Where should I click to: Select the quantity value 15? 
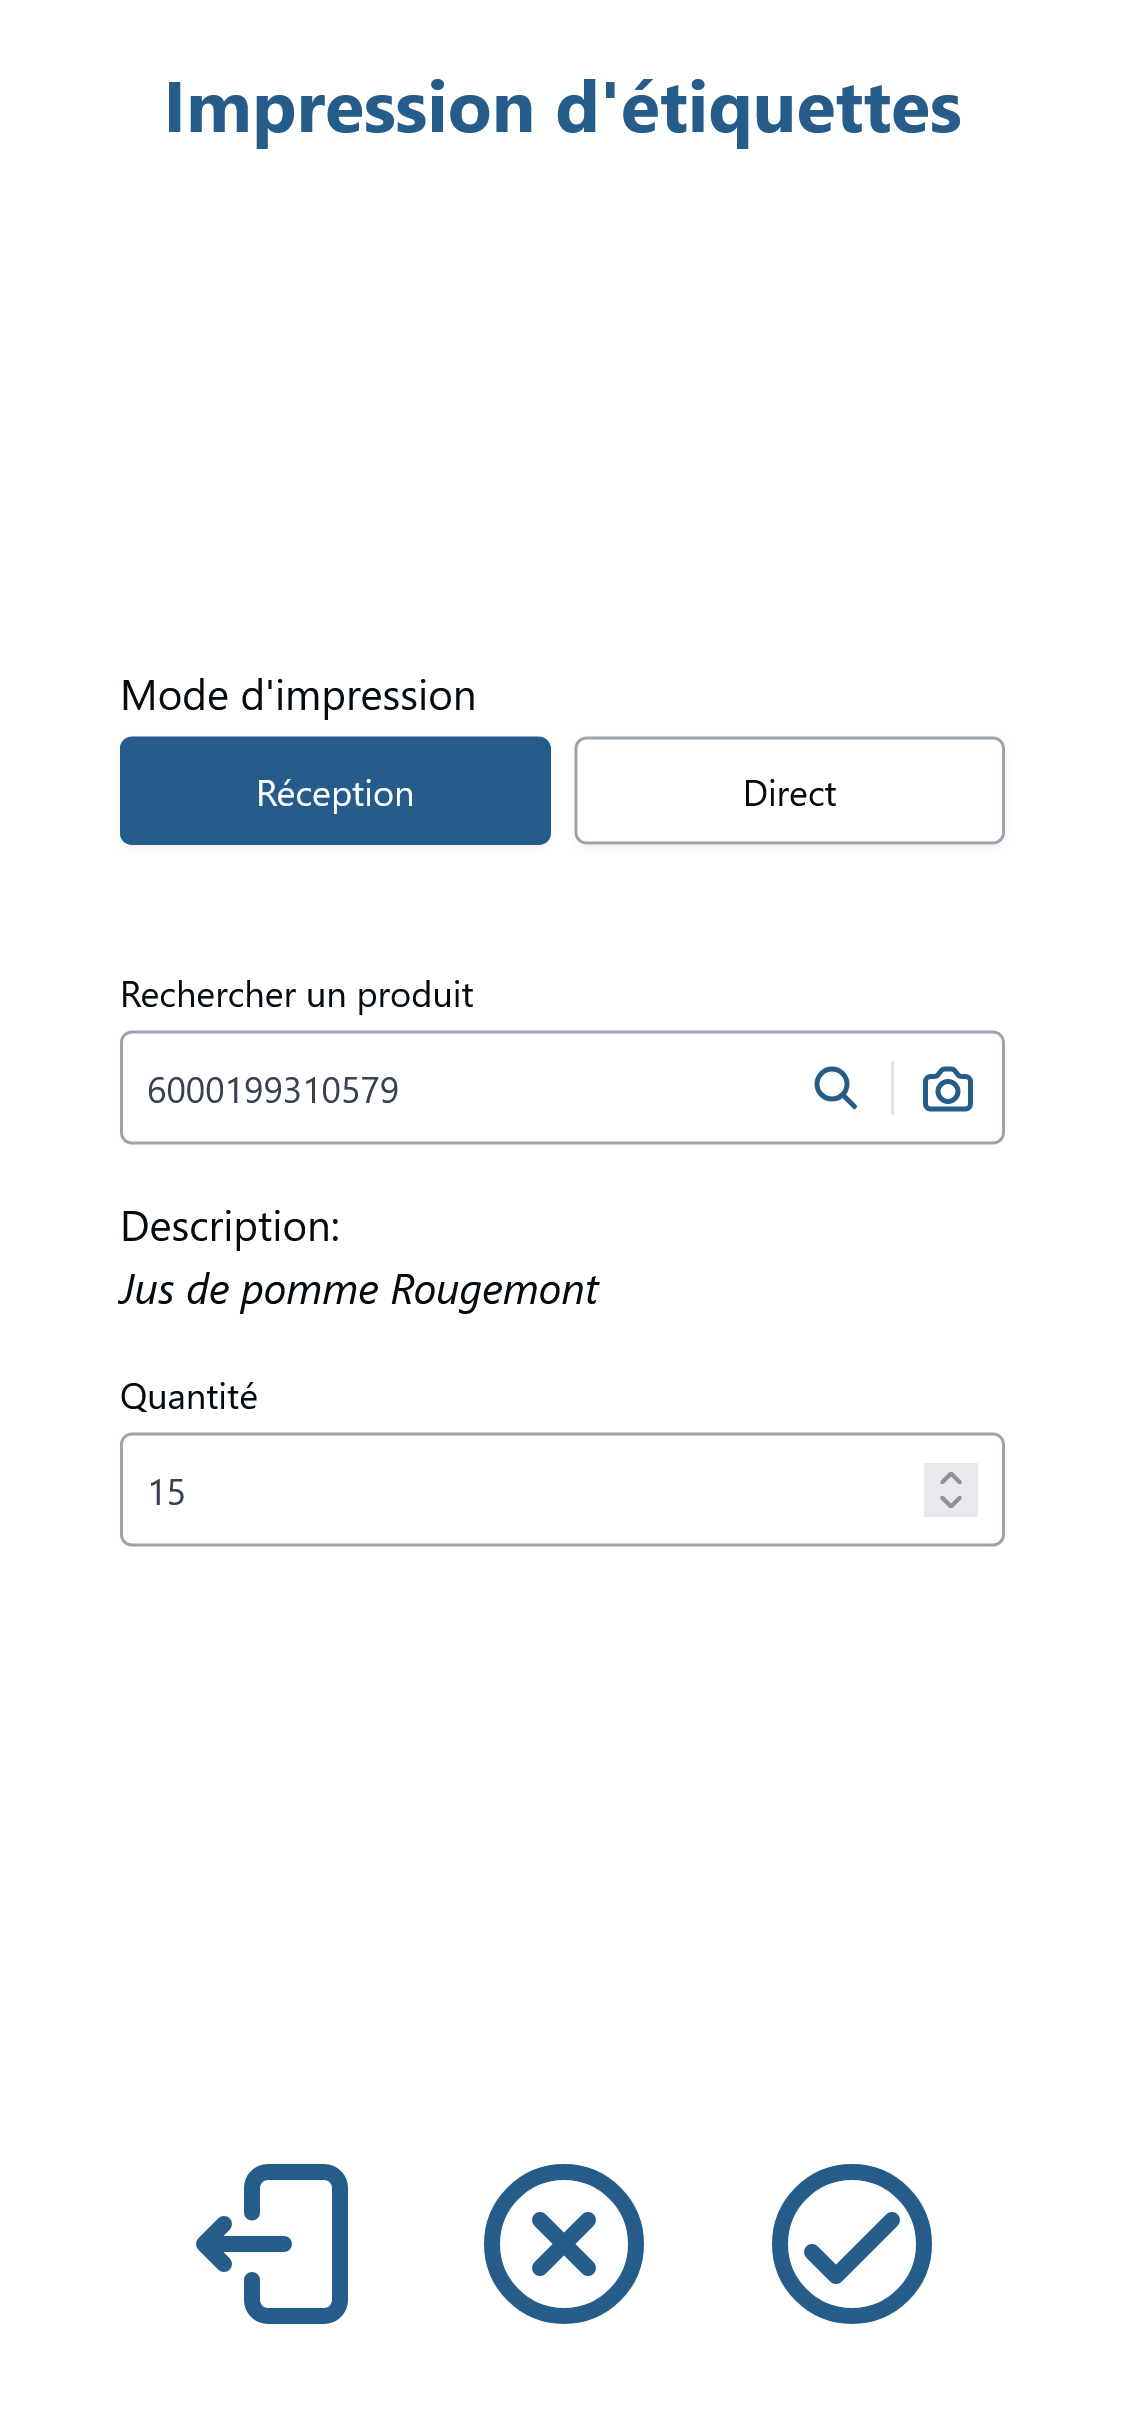point(166,1492)
